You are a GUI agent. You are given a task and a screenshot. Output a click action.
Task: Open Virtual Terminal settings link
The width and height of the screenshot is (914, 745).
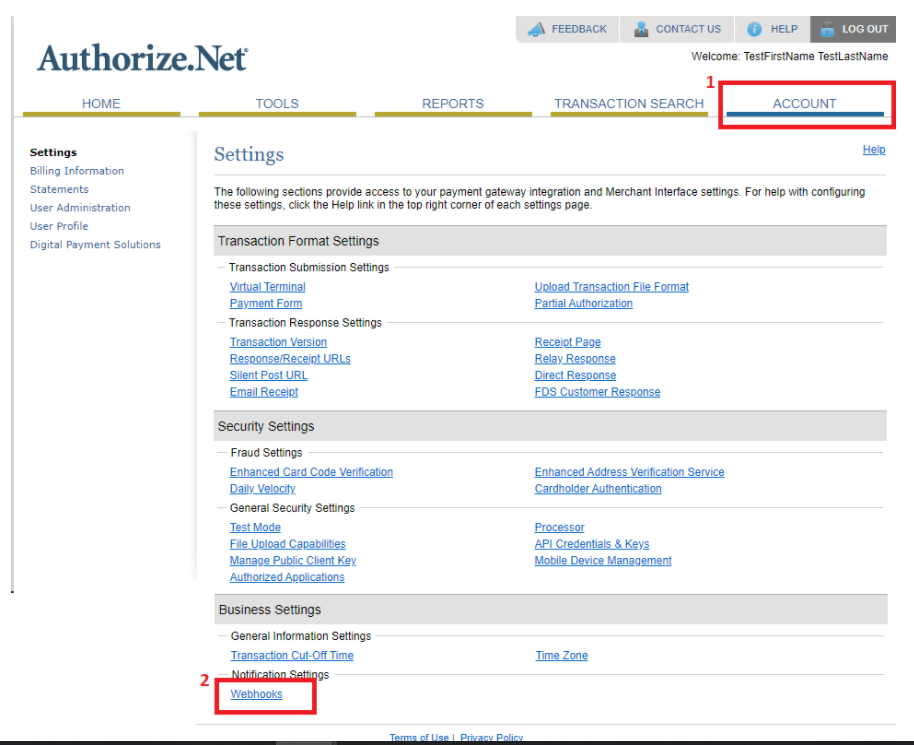click(268, 287)
